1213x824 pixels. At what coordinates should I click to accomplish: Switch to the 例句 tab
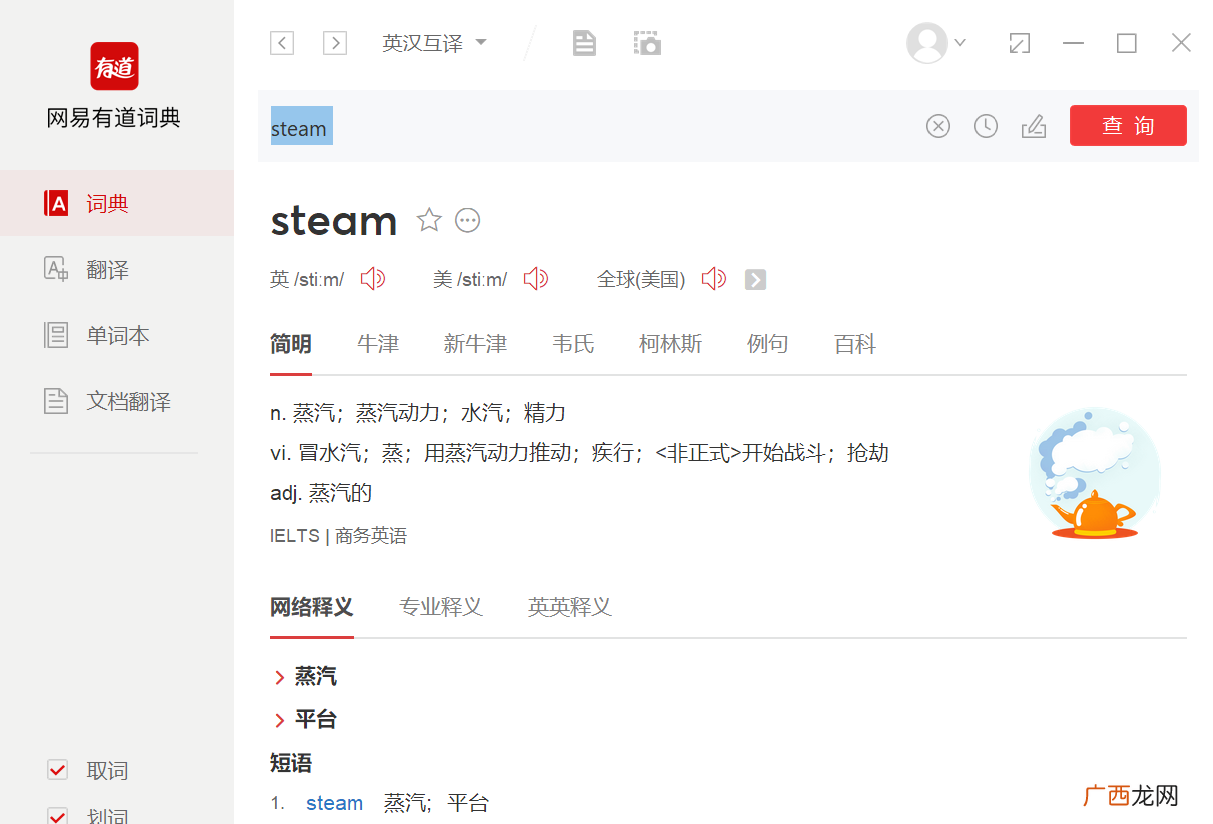pos(767,344)
